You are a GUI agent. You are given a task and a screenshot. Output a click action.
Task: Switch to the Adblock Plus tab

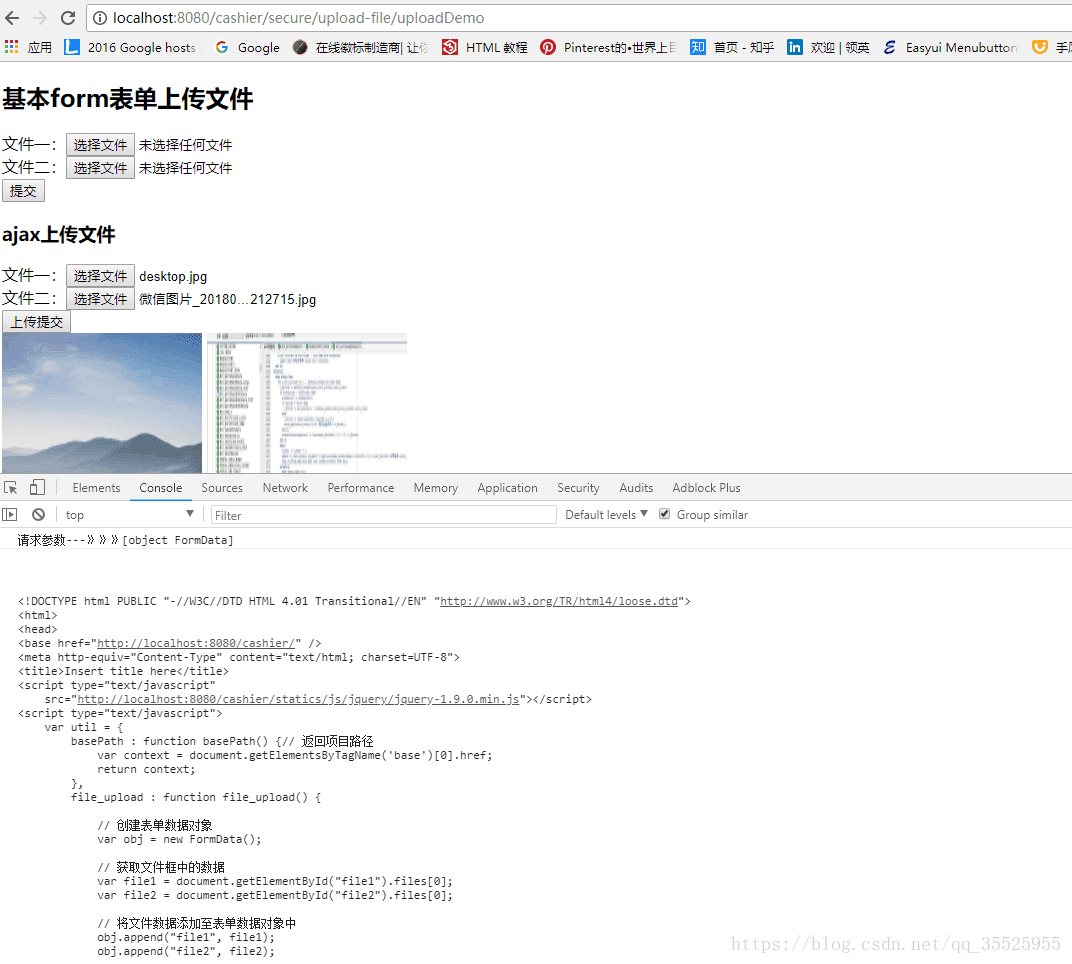(706, 487)
